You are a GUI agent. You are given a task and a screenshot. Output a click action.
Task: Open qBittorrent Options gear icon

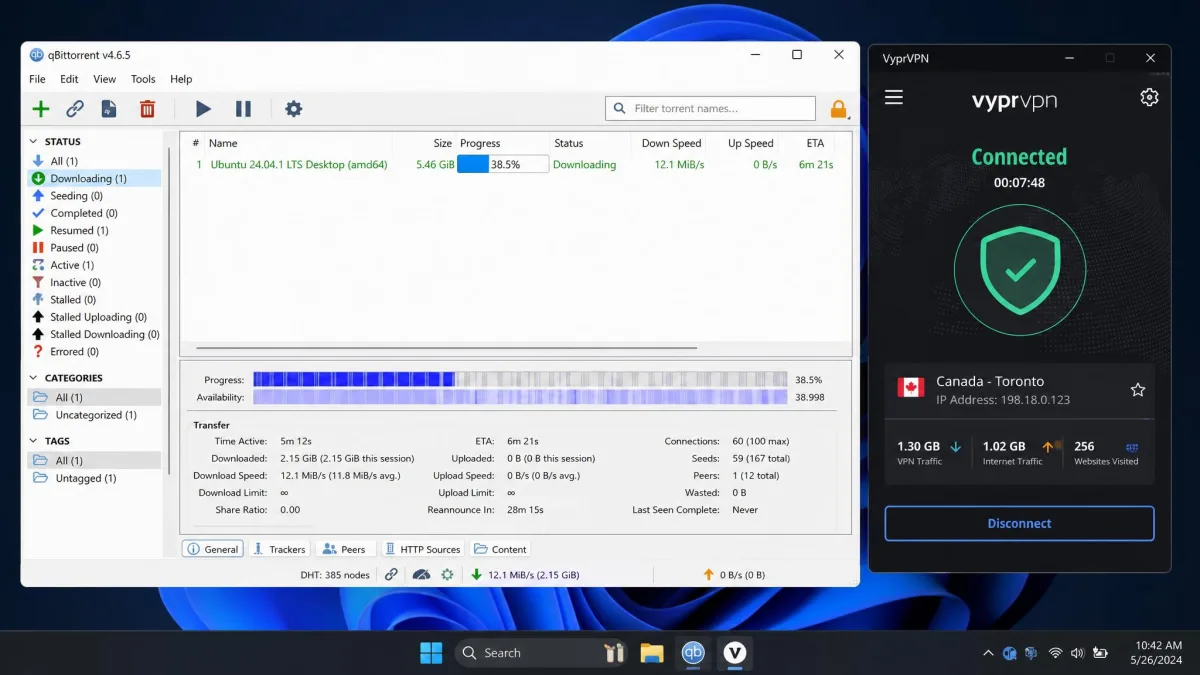pyautogui.click(x=293, y=109)
